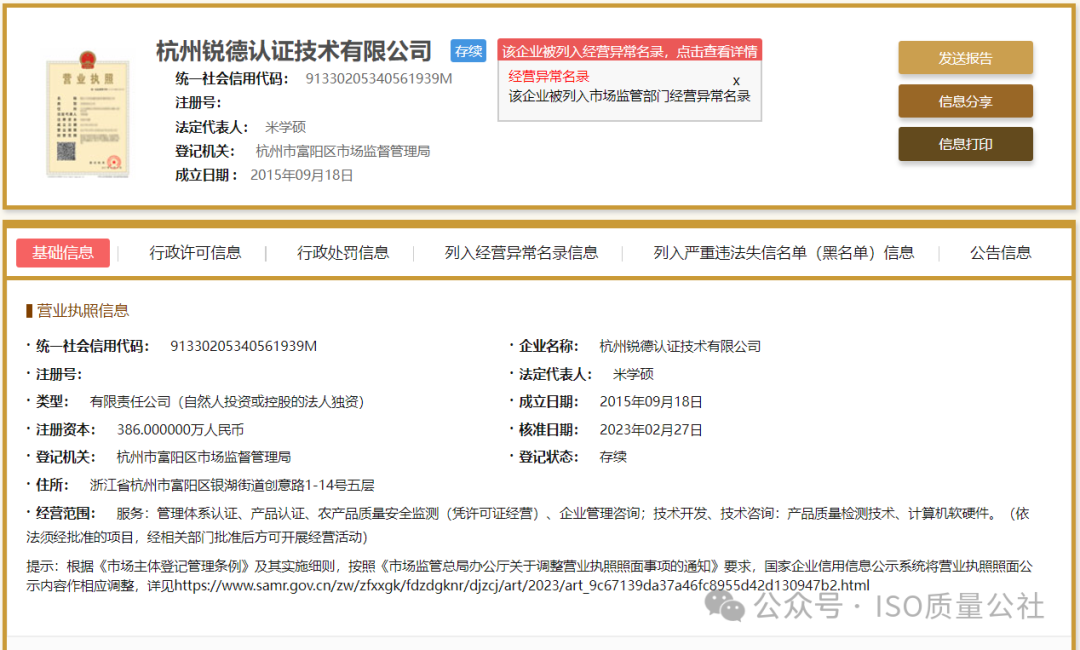Click the 经营异常名录 red heading in popup
Screen dimensions: 1080x650
coord(546,75)
